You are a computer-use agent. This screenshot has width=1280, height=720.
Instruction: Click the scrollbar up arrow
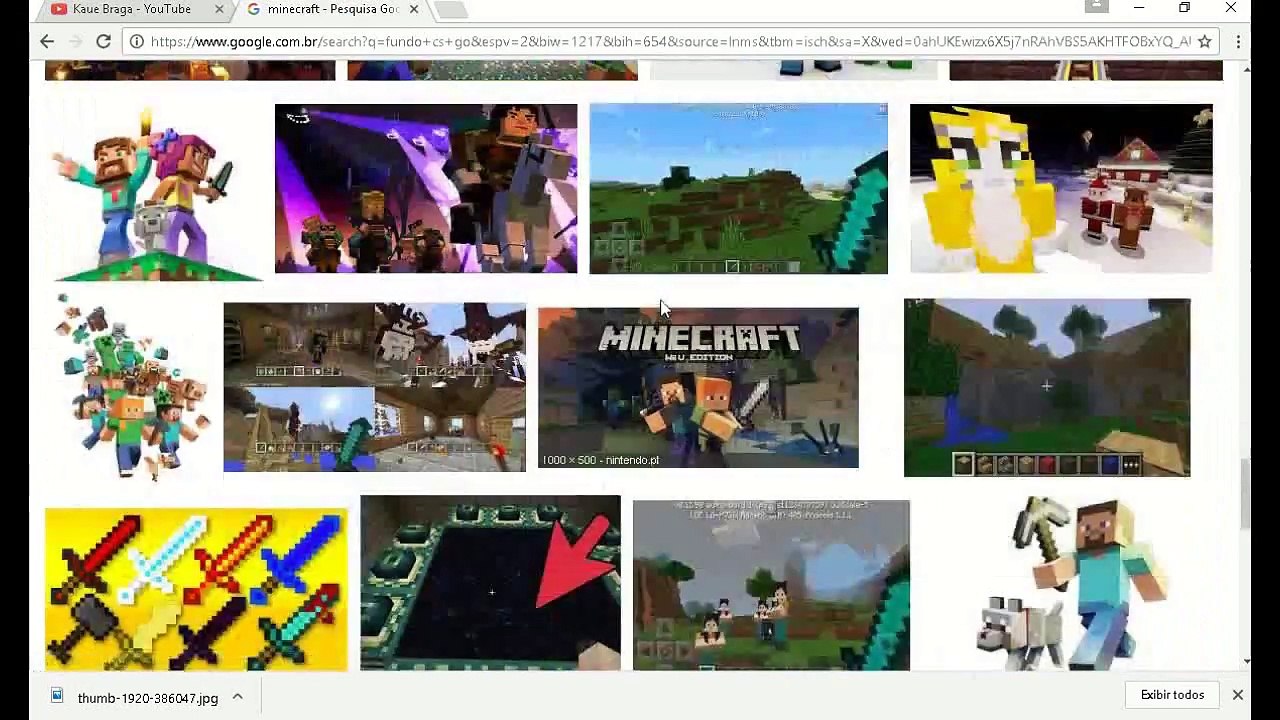[x=1246, y=68]
